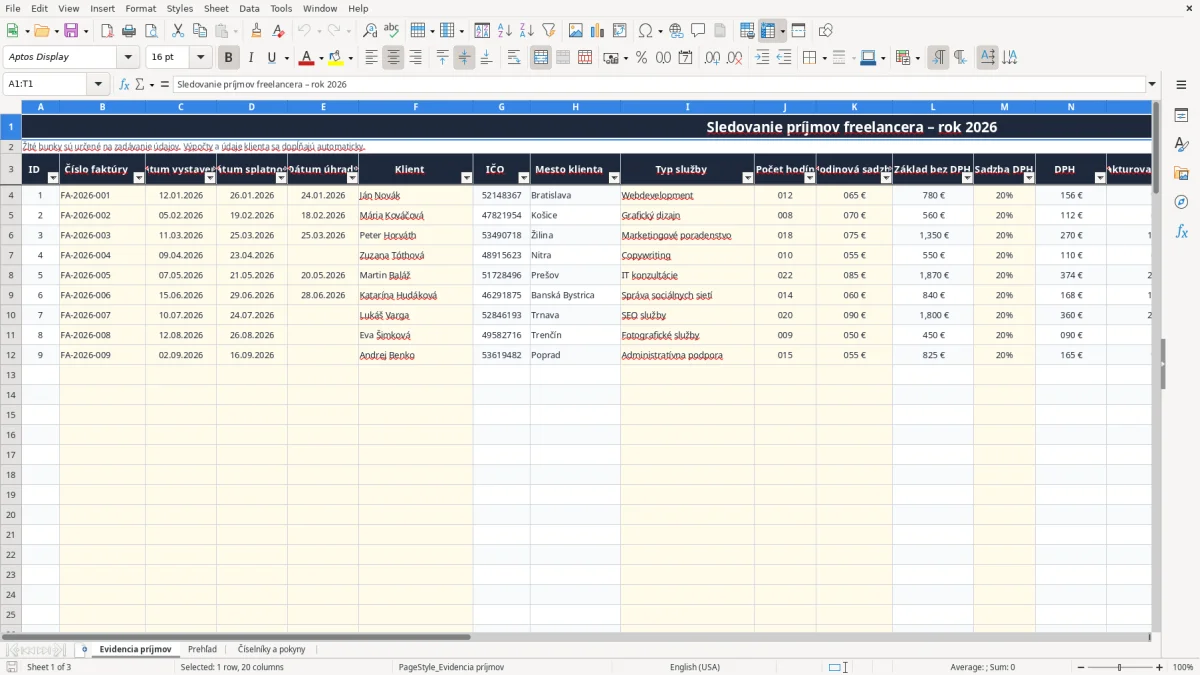Open the Format menu
This screenshot has width=1200, height=675.
click(x=141, y=8)
